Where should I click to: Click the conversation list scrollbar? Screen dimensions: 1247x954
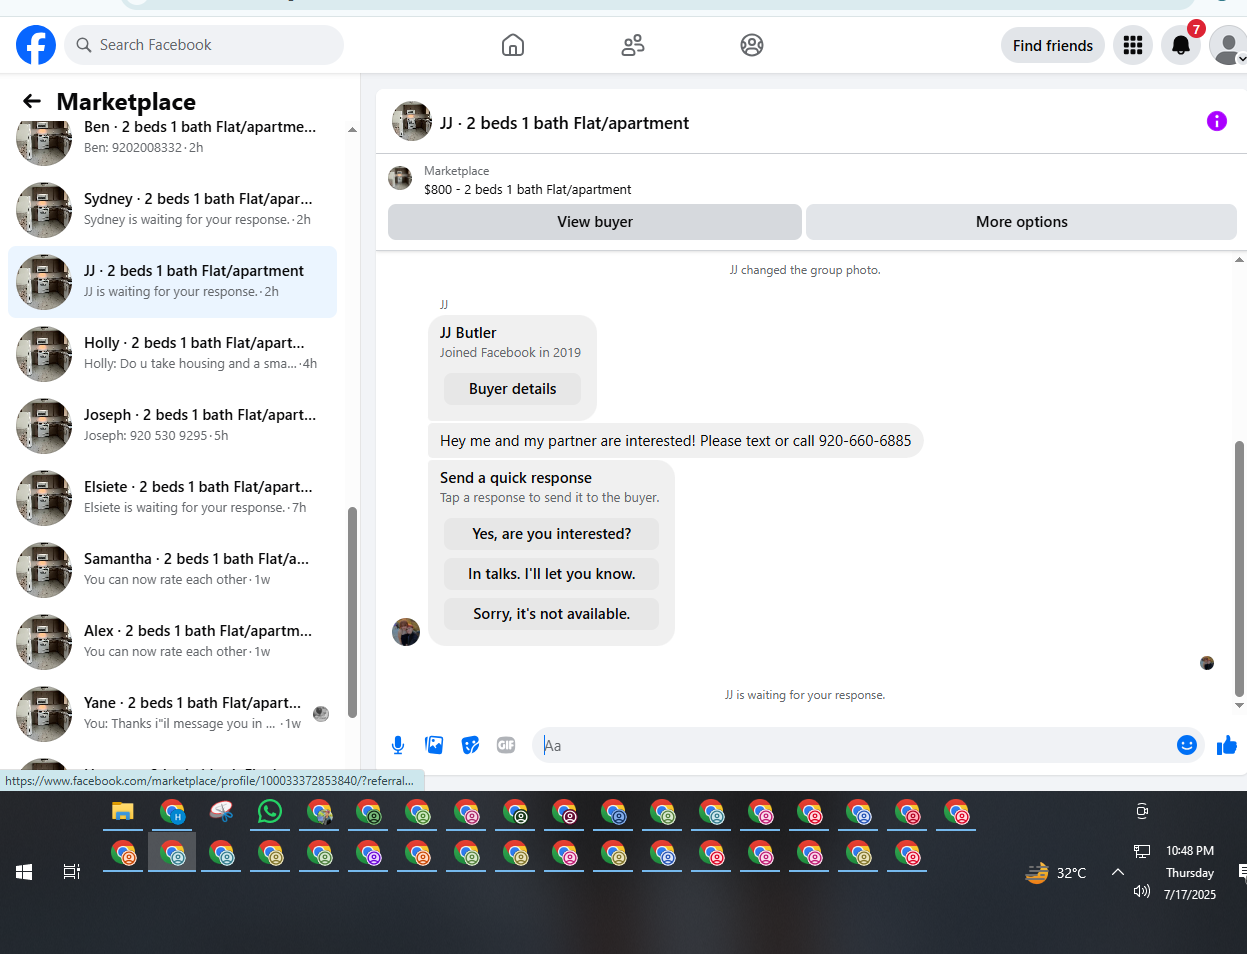tap(352, 612)
